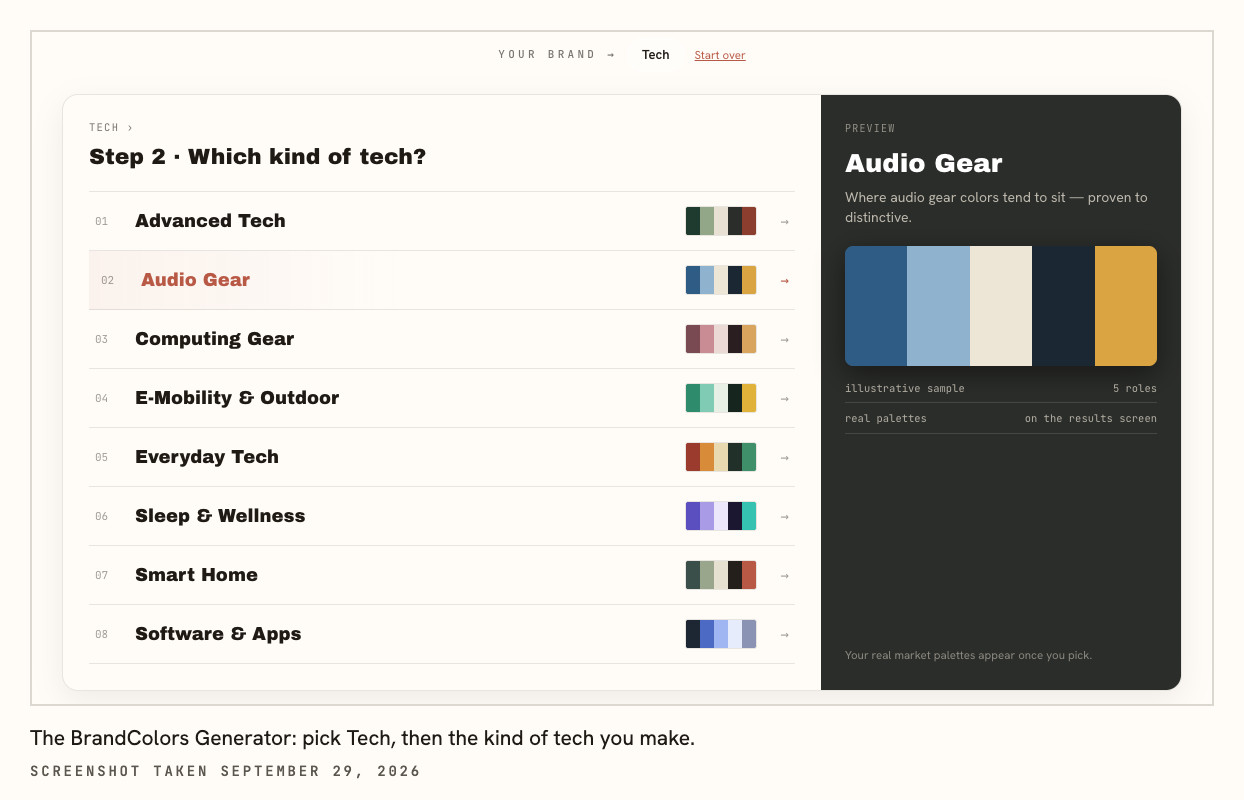Click the cream preview swatch
1244x800 pixels.
coord(1001,306)
